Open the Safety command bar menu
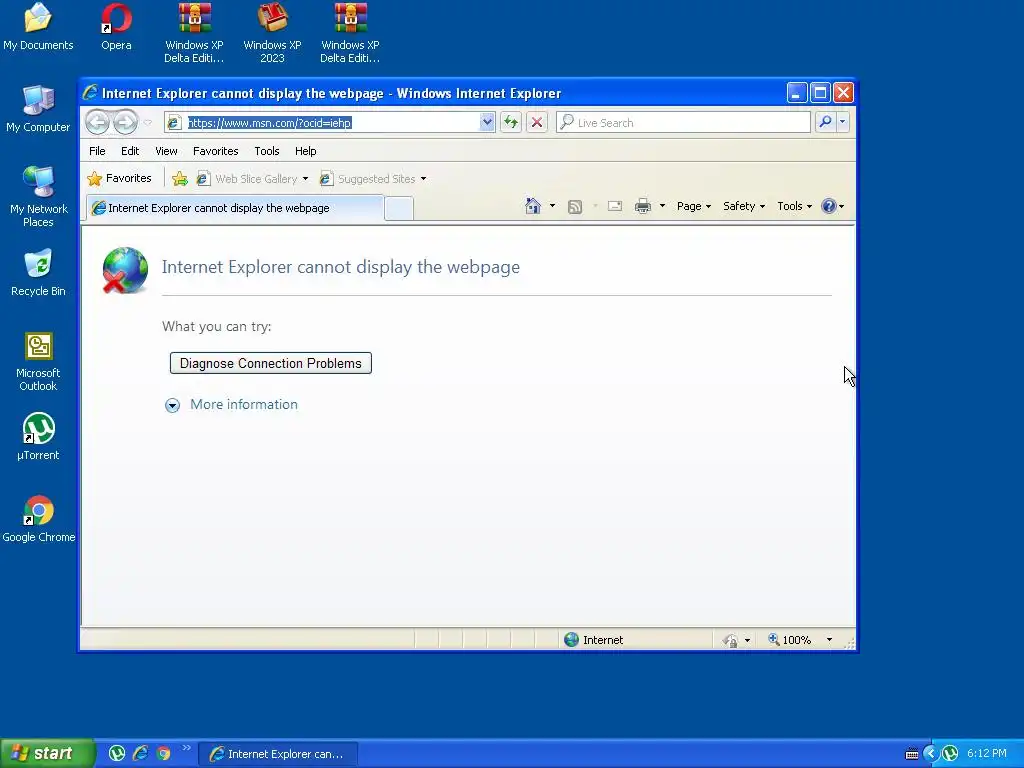Screen dimensions: 1024x768 point(744,206)
